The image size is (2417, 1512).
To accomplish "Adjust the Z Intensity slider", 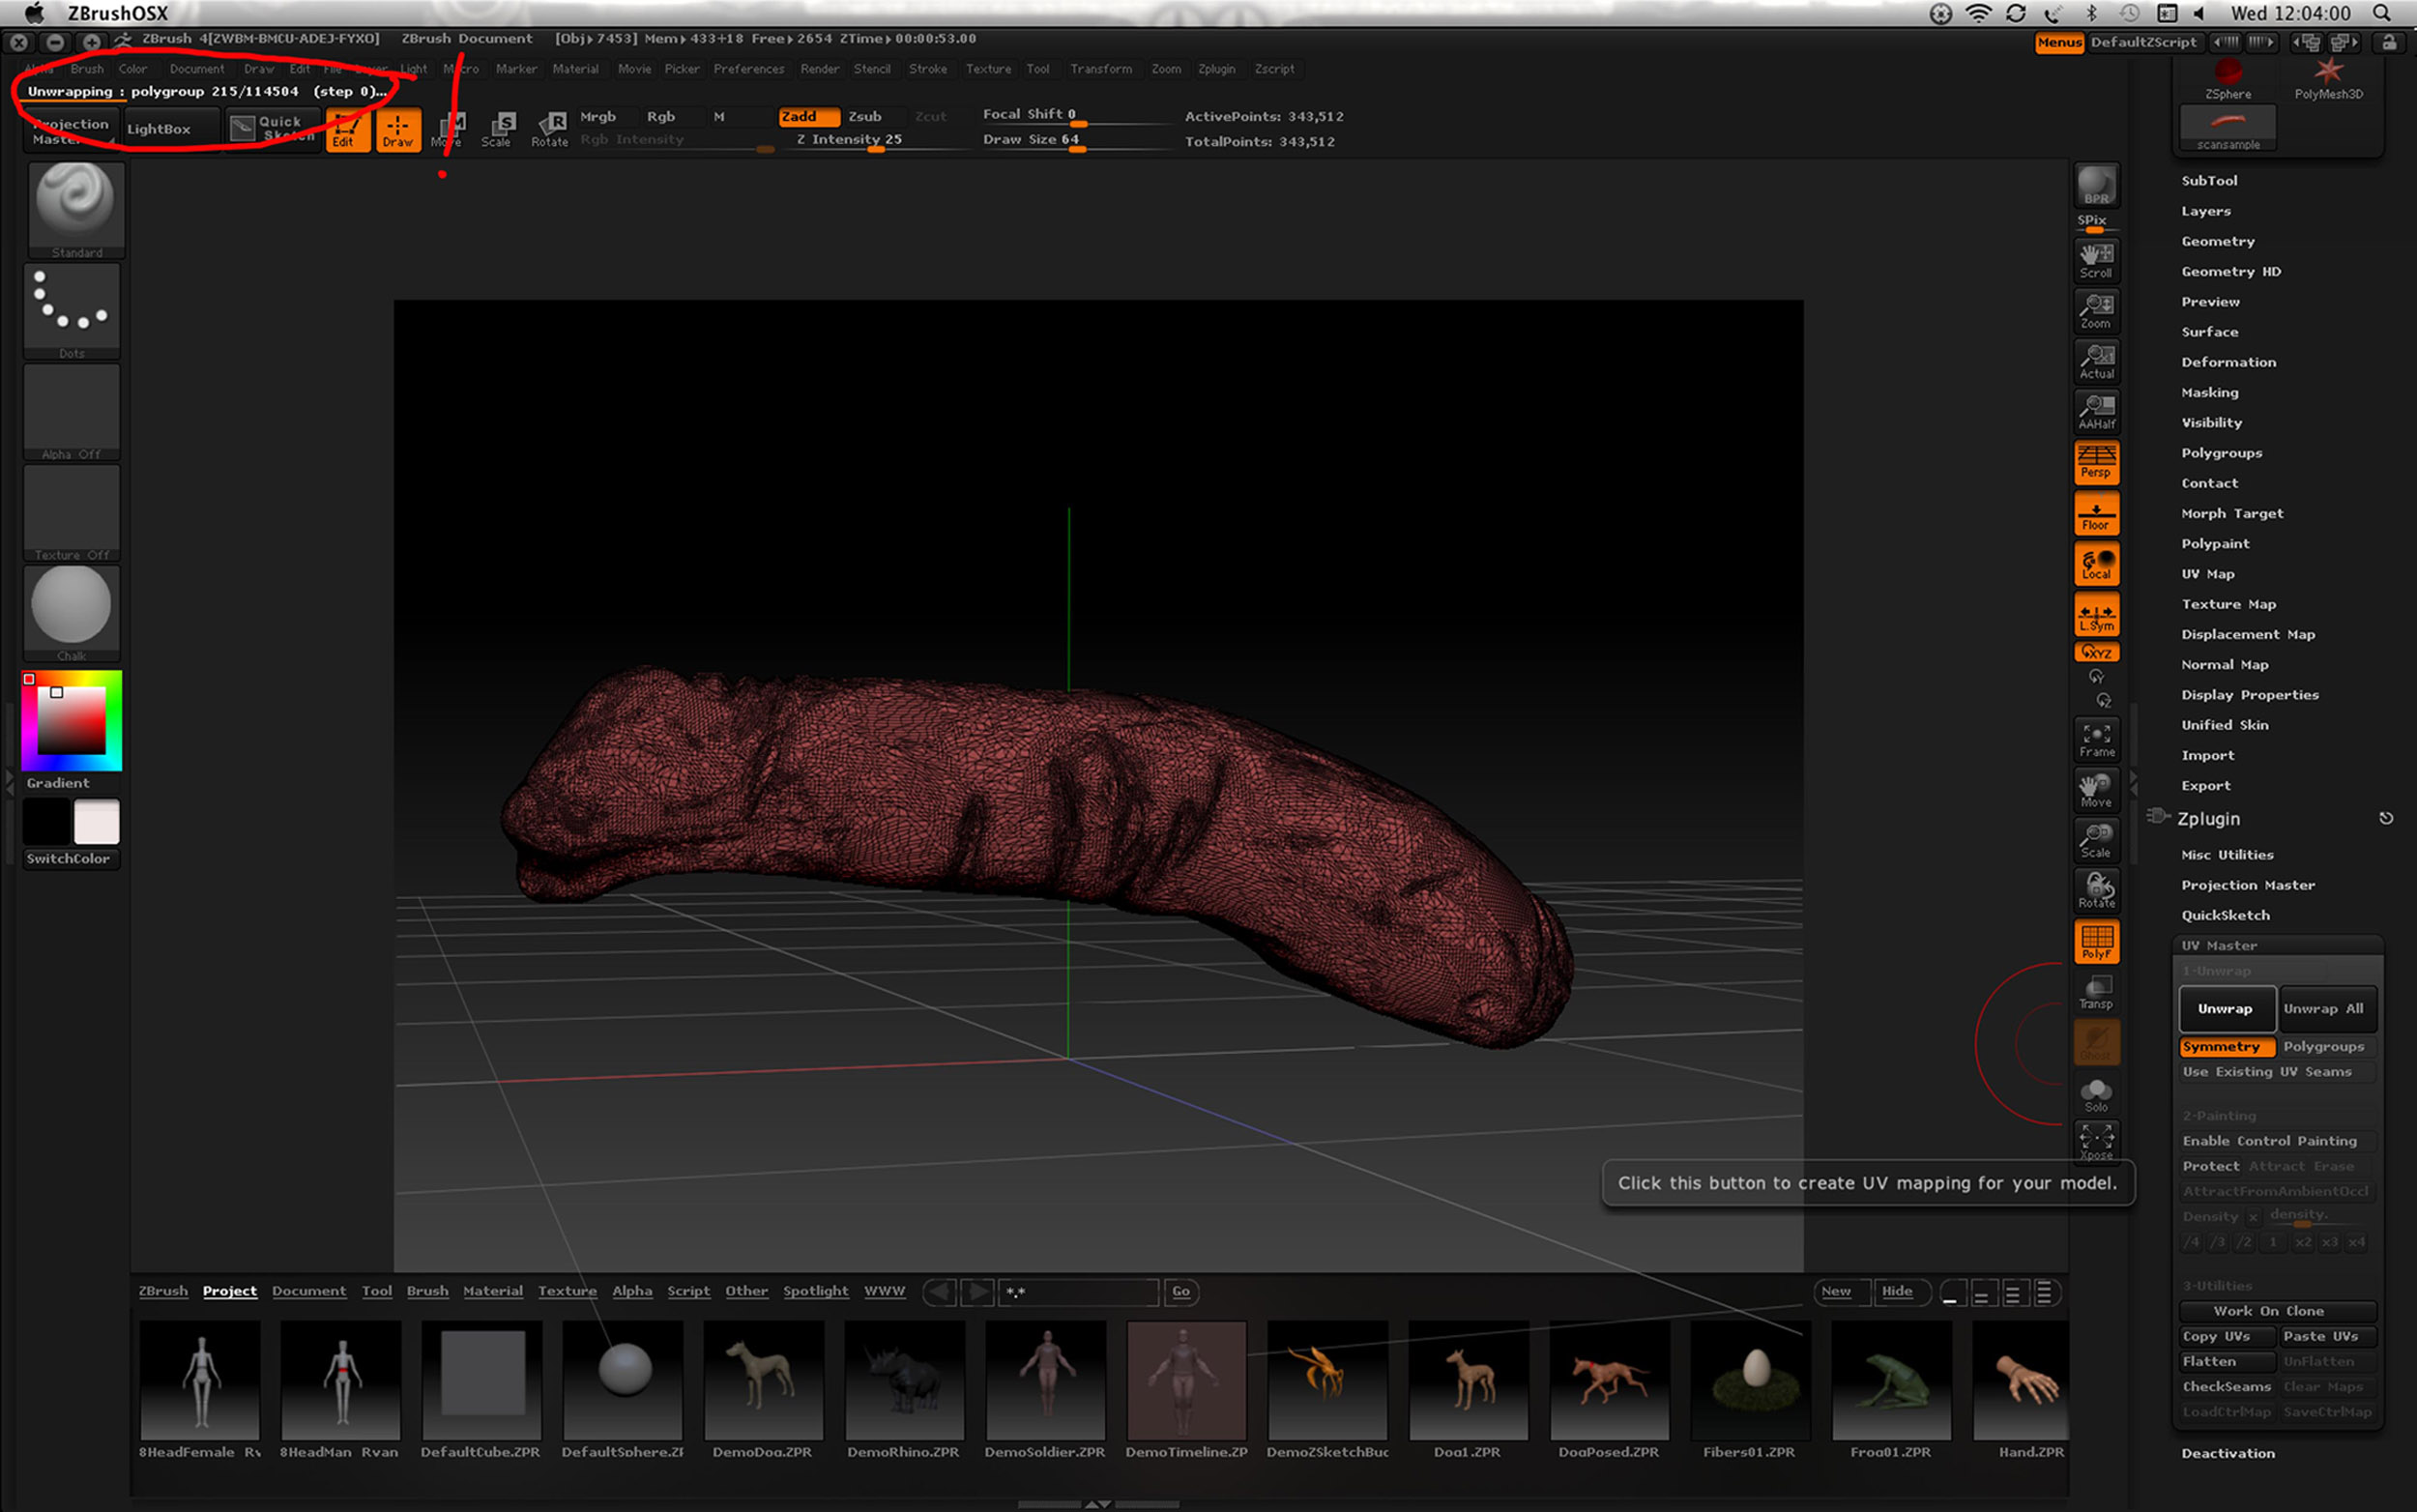I will [874, 141].
